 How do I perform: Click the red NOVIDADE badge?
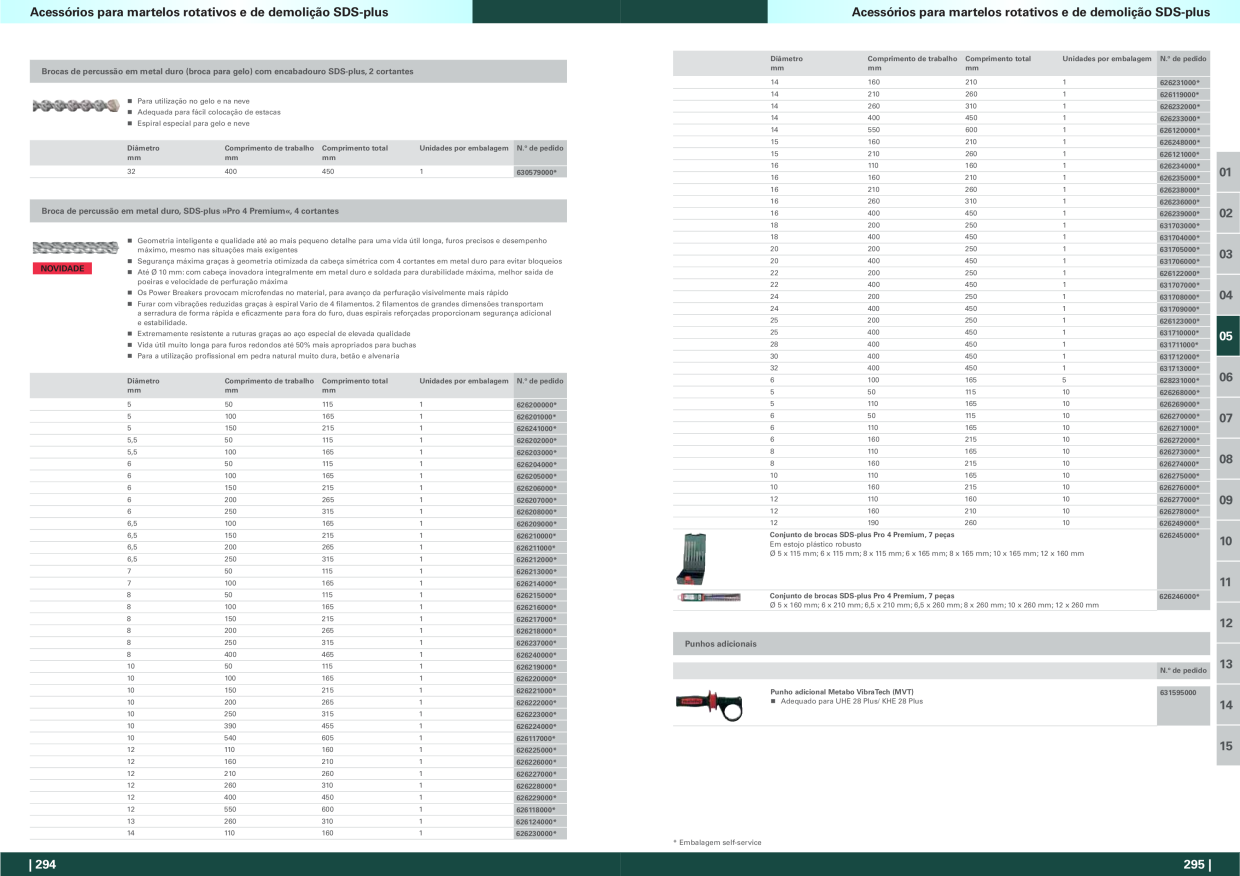click(x=63, y=269)
